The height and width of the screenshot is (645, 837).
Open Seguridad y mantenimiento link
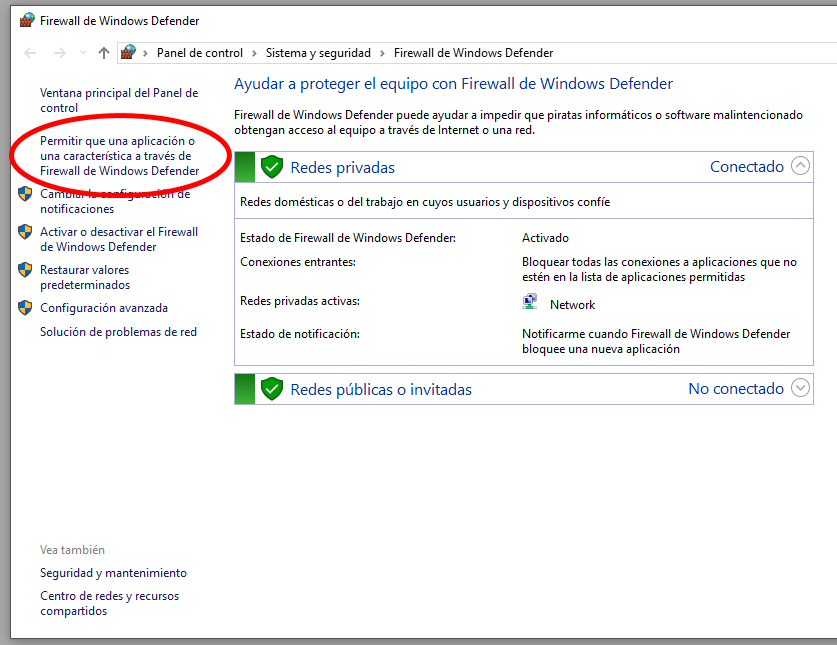113,573
